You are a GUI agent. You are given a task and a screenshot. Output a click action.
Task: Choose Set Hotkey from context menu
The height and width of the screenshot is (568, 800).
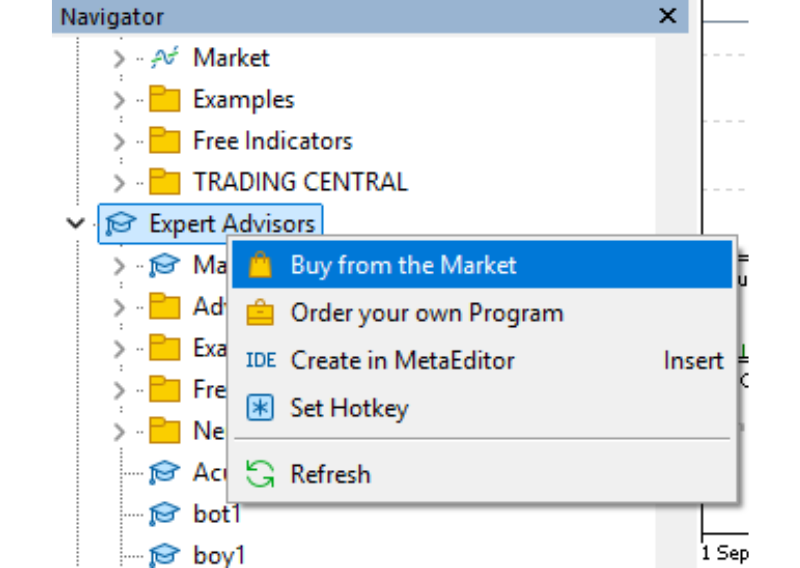click(x=482, y=408)
